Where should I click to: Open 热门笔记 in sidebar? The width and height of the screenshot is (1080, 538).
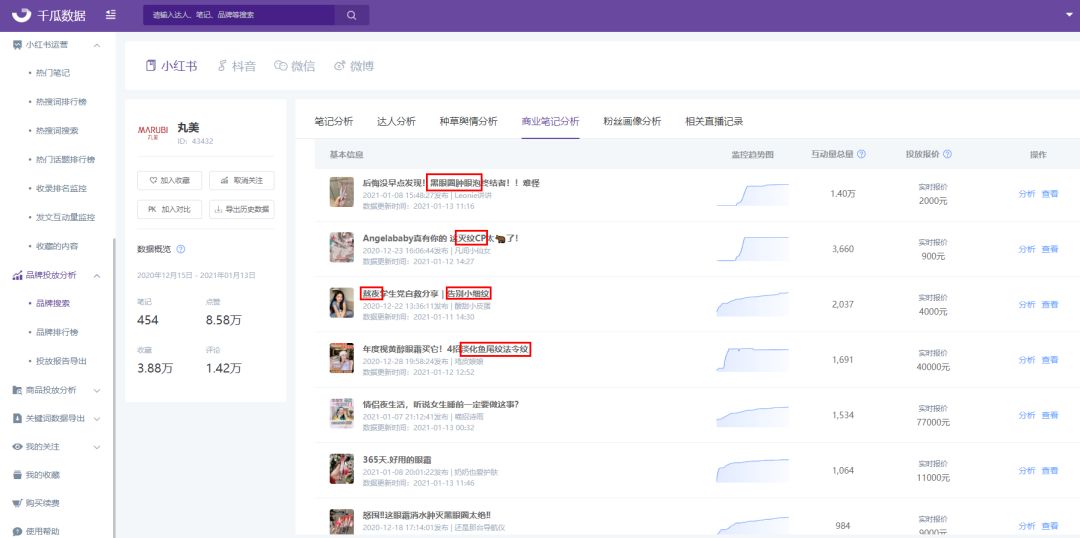(x=53, y=72)
